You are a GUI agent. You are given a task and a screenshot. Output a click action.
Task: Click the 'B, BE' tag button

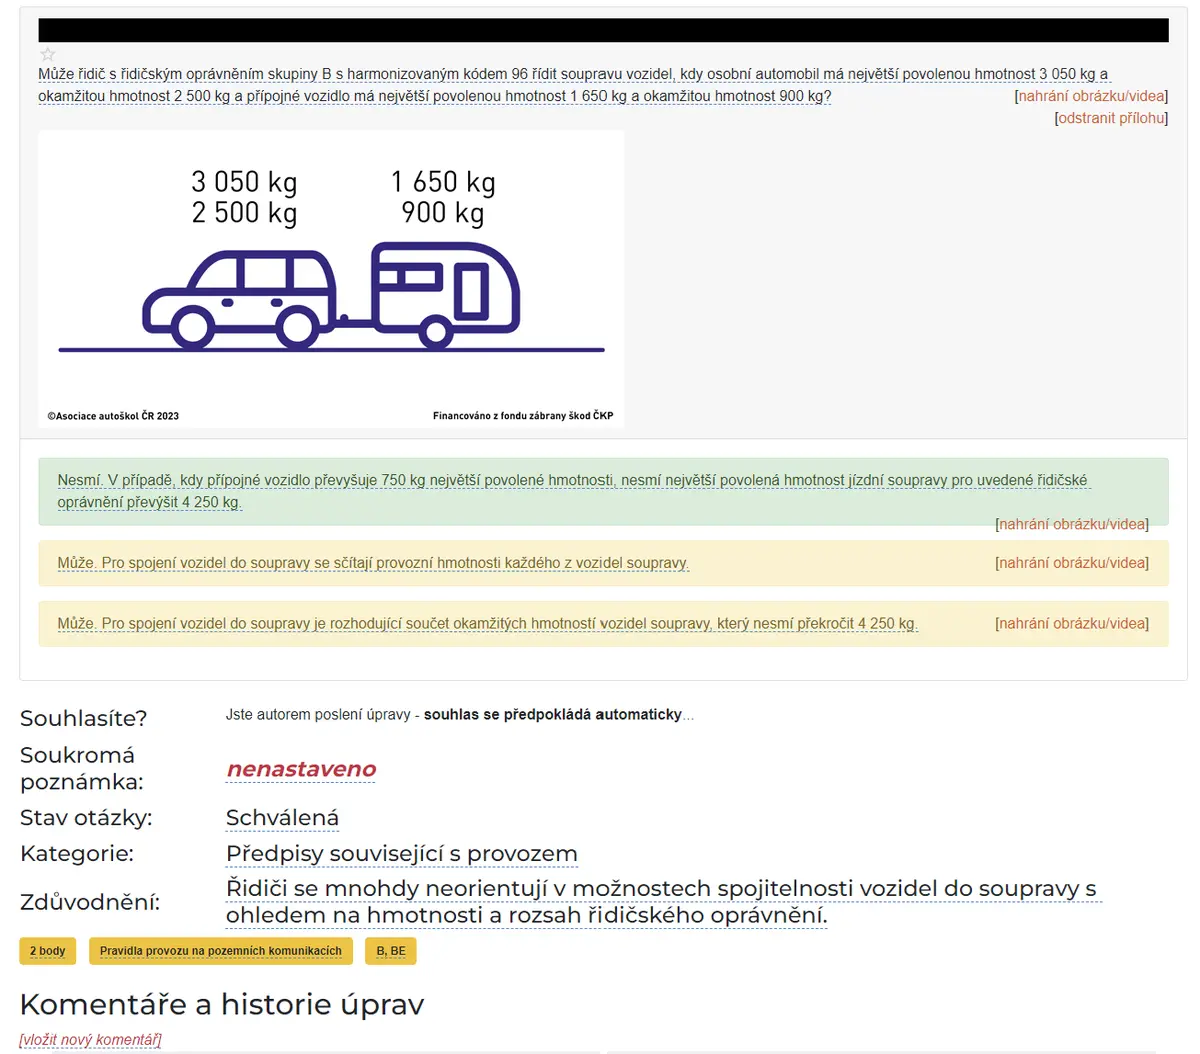click(x=390, y=951)
